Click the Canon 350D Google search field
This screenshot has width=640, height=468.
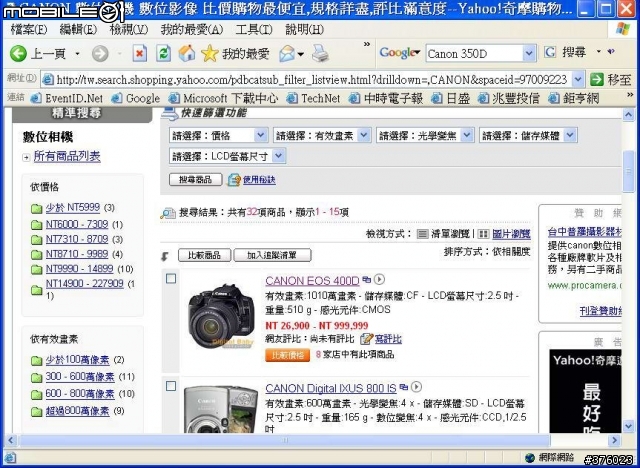click(x=474, y=53)
